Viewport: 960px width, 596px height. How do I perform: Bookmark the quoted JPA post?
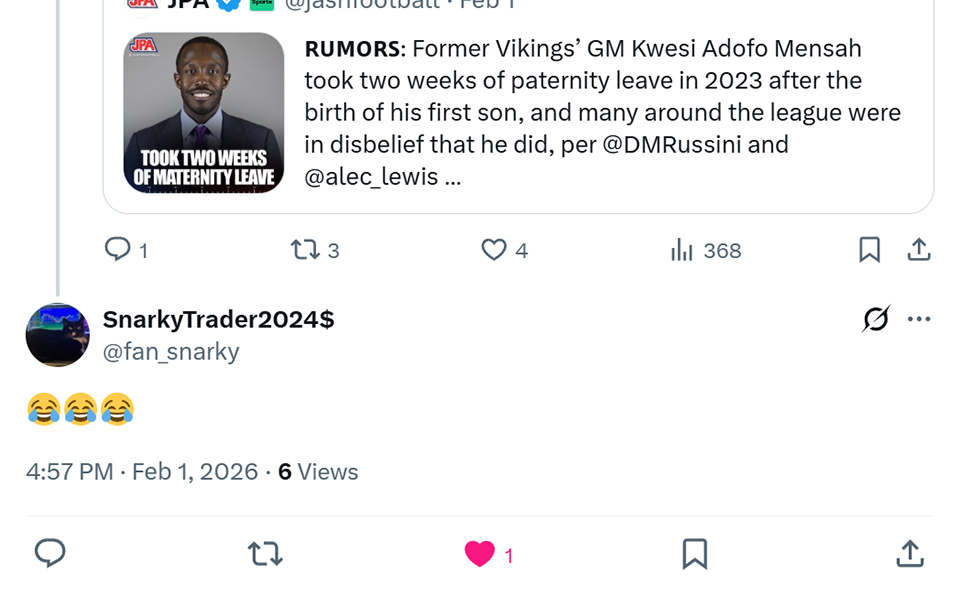pos(870,250)
